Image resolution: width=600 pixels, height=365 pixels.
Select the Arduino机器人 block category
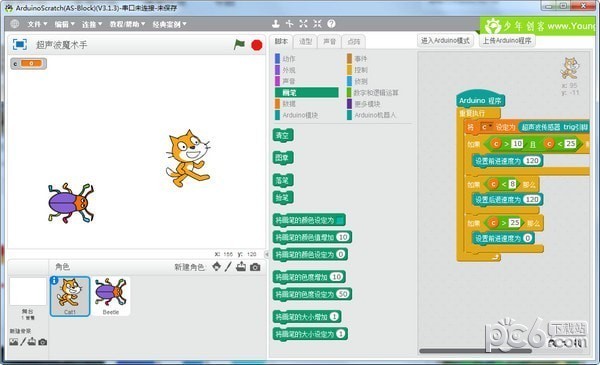click(x=371, y=115)
